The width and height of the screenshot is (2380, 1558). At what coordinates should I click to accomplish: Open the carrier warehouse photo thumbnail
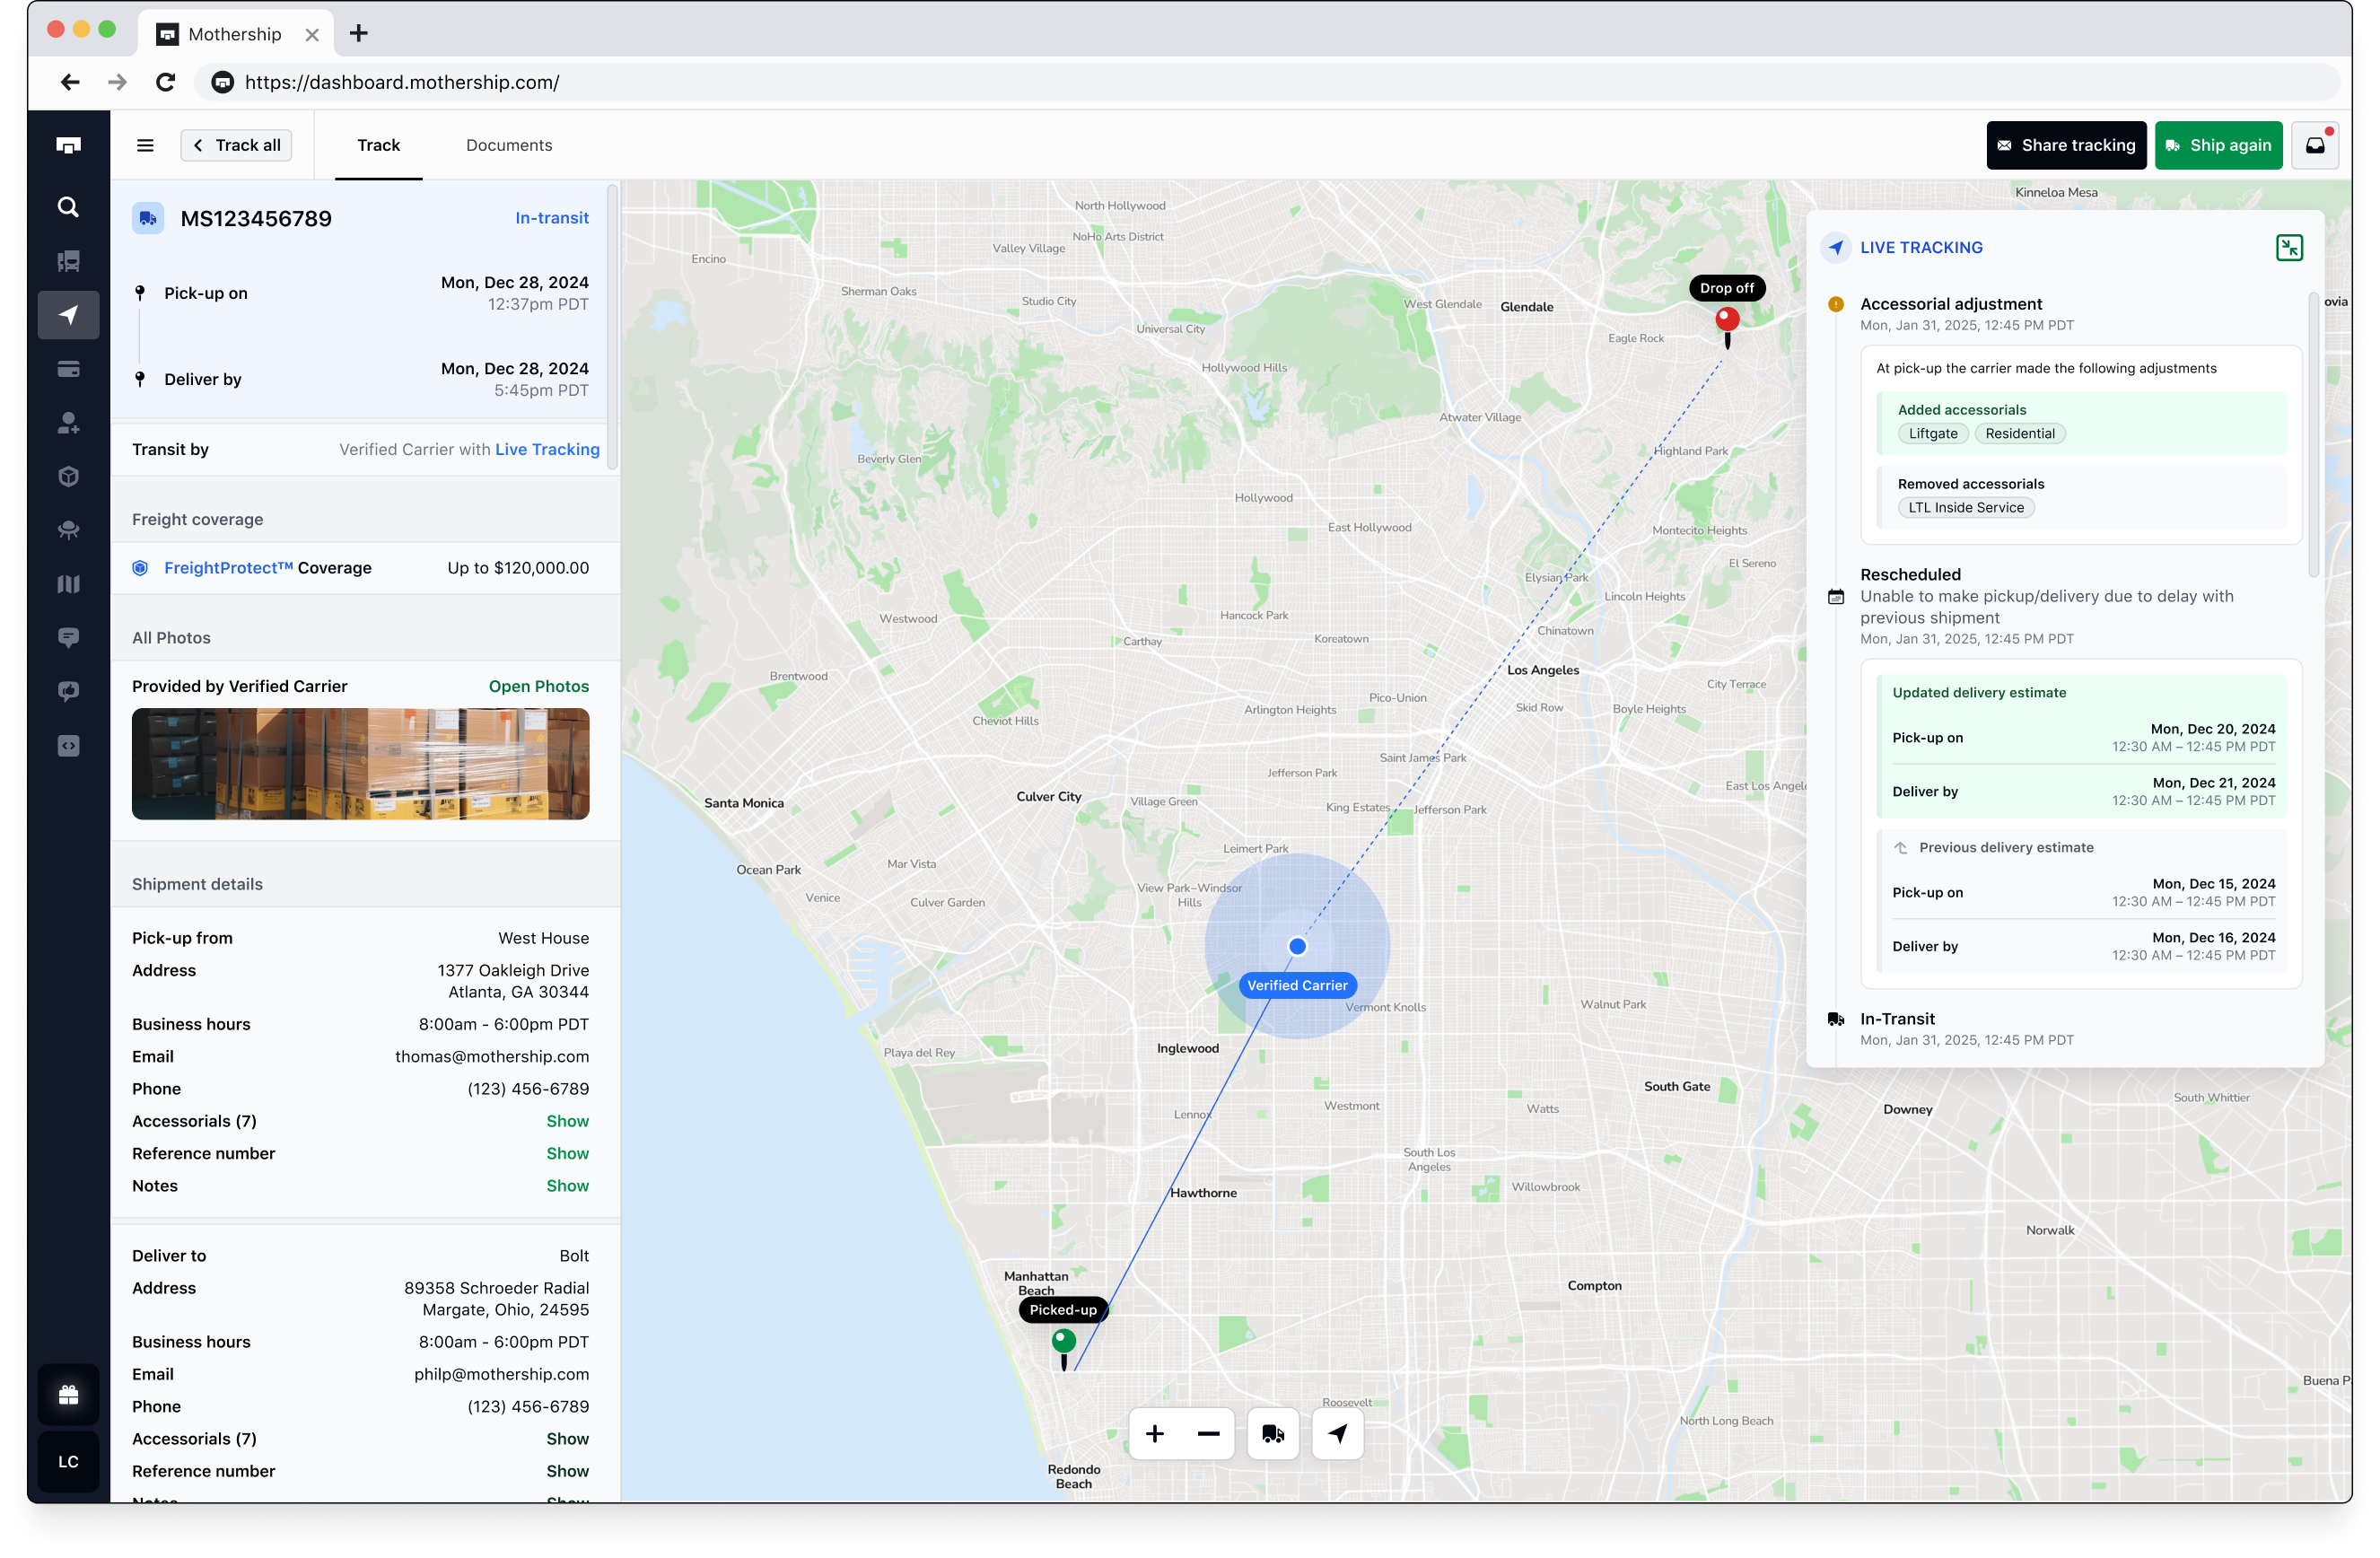click(360, 764)
